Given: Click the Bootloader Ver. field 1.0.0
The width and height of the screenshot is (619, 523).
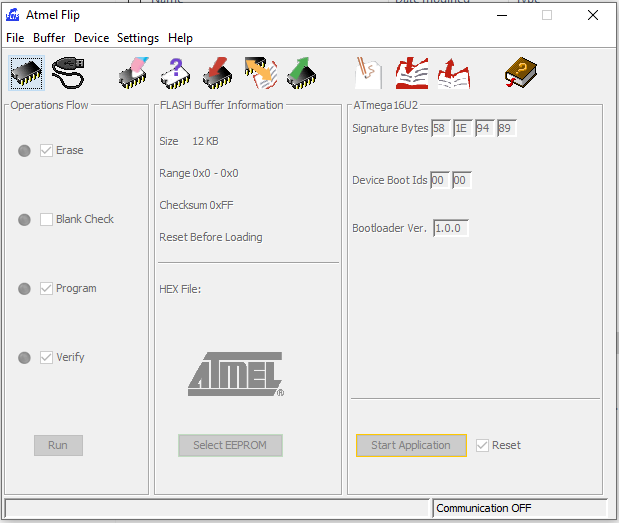Looking at the screenshot, I should point(451,228).
